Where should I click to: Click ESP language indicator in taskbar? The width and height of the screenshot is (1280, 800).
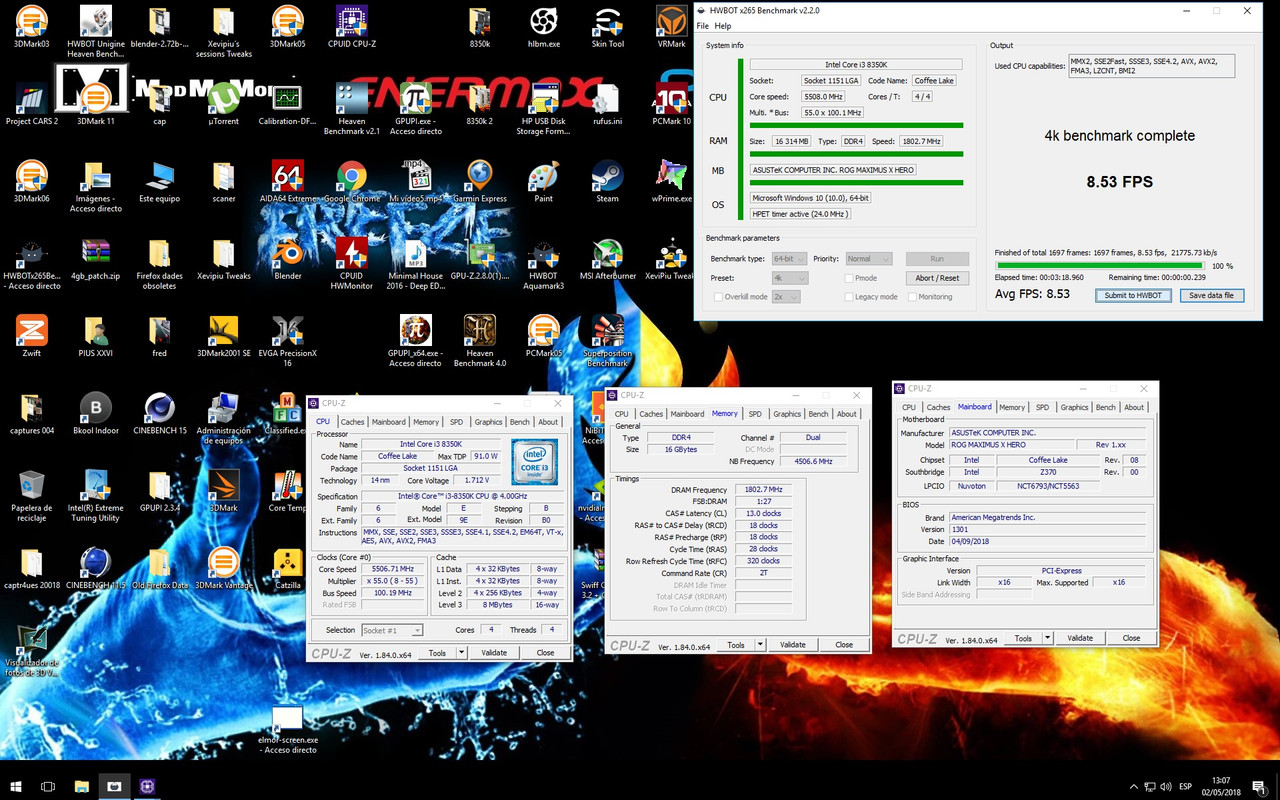pyautogui.click(x=1186, y=787)
